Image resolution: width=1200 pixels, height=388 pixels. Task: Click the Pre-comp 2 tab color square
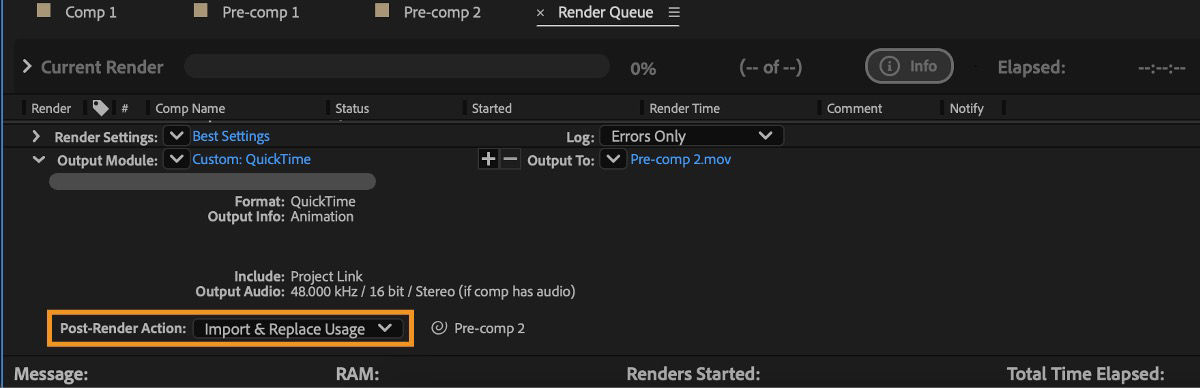382,12
